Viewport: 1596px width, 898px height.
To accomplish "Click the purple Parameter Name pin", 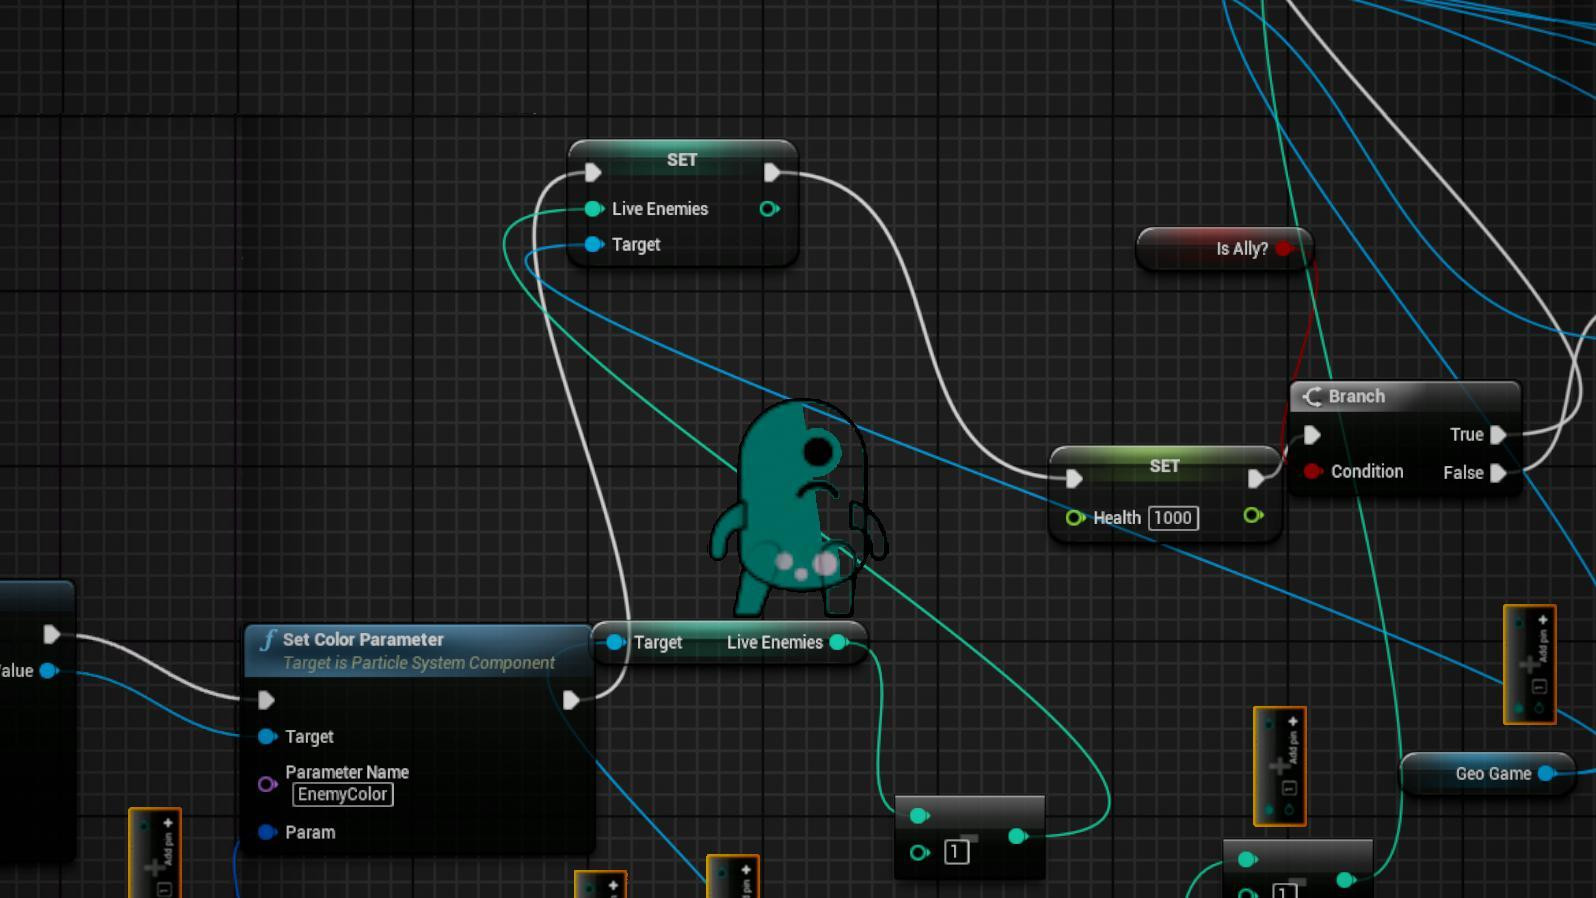I will coord(267,784).
